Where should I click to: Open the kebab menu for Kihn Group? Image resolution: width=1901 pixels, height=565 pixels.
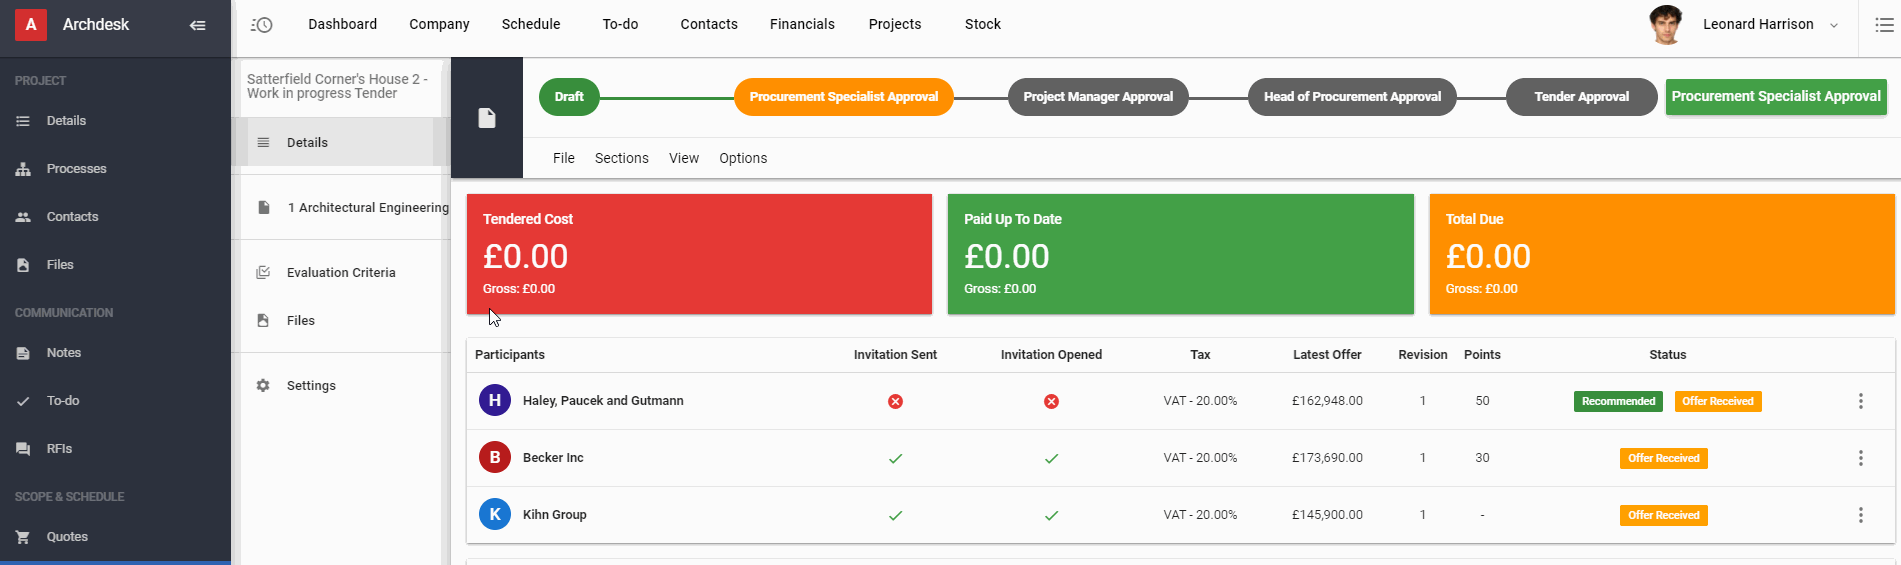(x=1861, y=515)
